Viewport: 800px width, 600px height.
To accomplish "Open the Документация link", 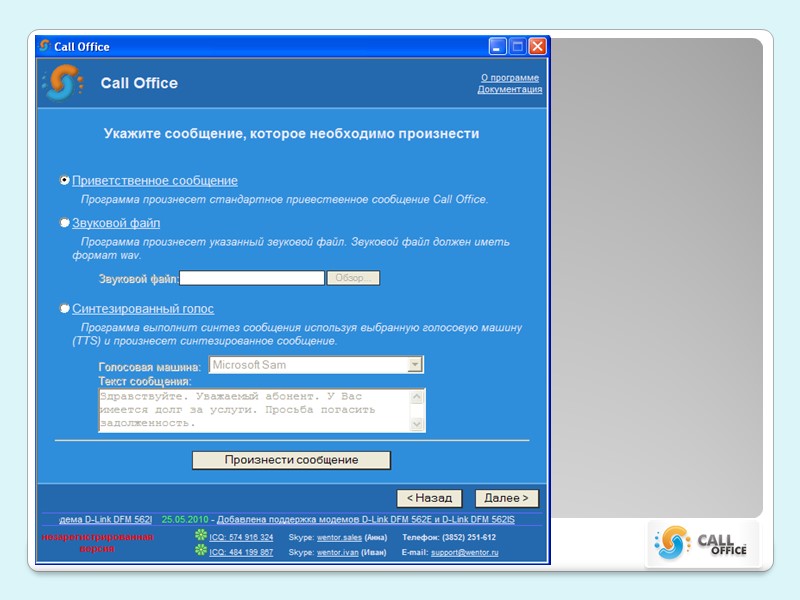I will point(509,89).
